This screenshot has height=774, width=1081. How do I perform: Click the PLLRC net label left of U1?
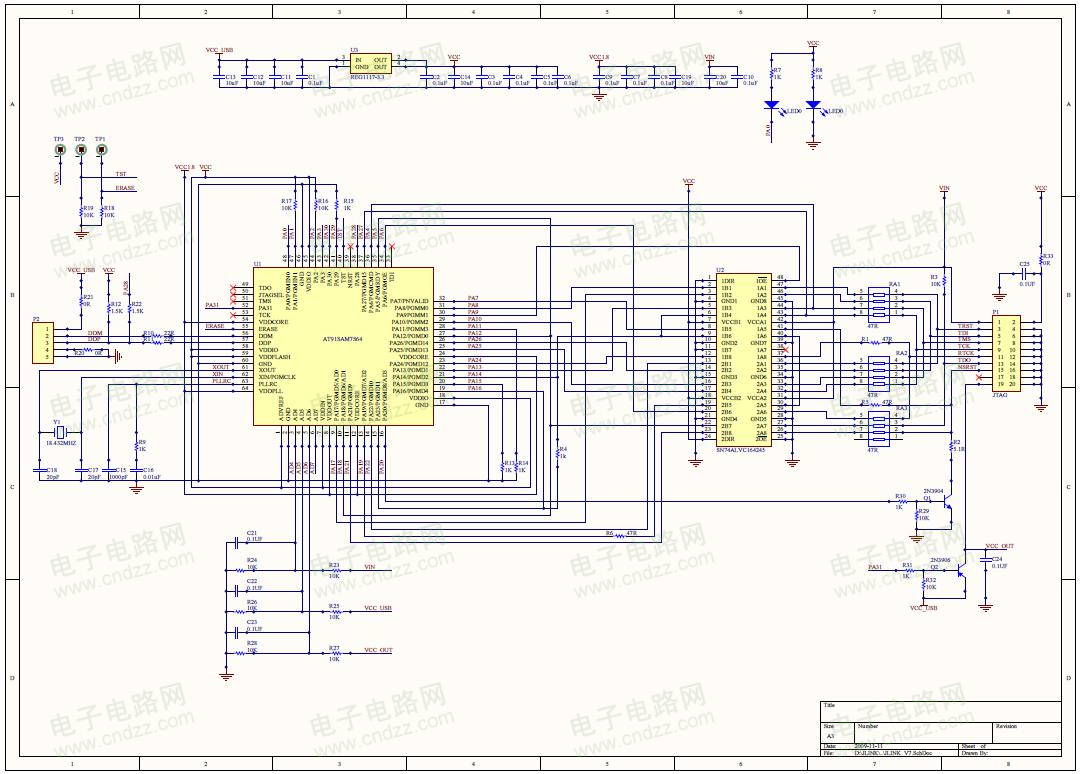[x=221, y=381]
